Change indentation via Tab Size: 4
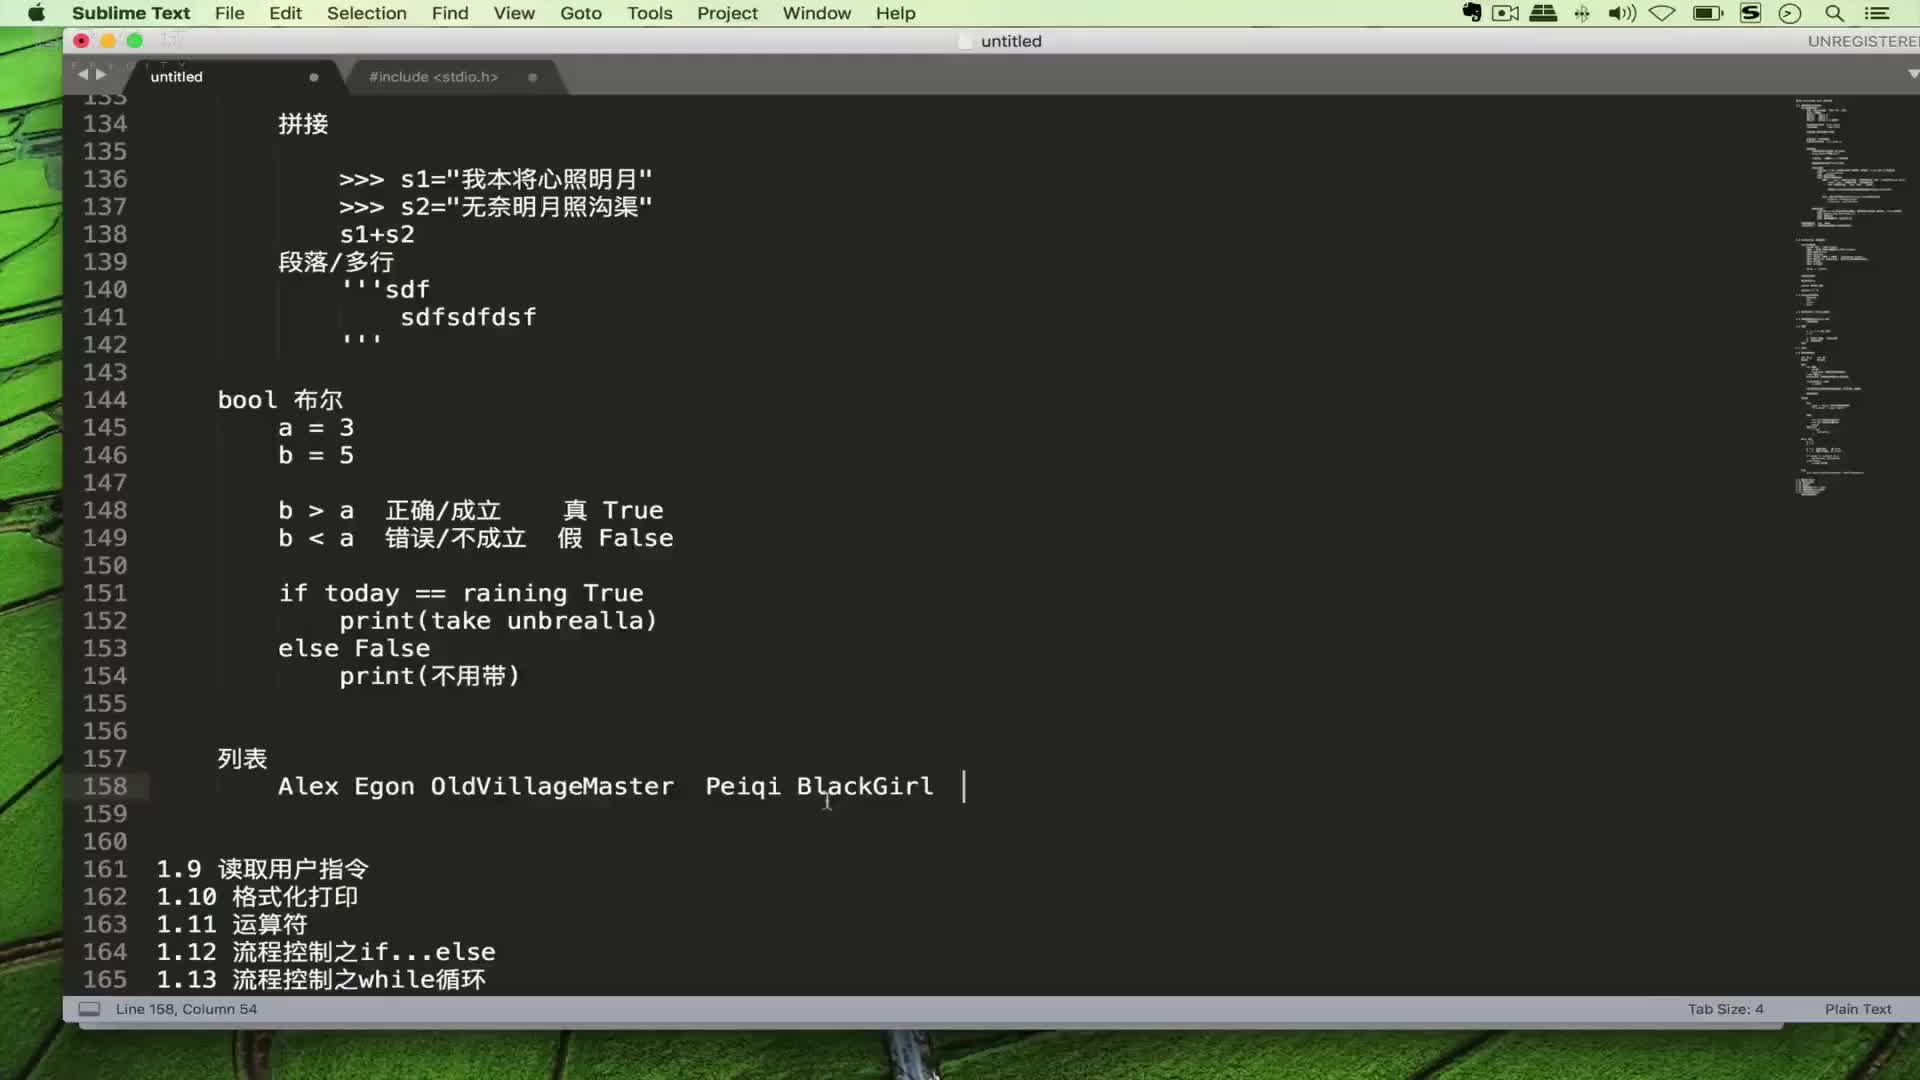Image resolution: width=1920 pixels, height=1080 pixels. 1725,1009
